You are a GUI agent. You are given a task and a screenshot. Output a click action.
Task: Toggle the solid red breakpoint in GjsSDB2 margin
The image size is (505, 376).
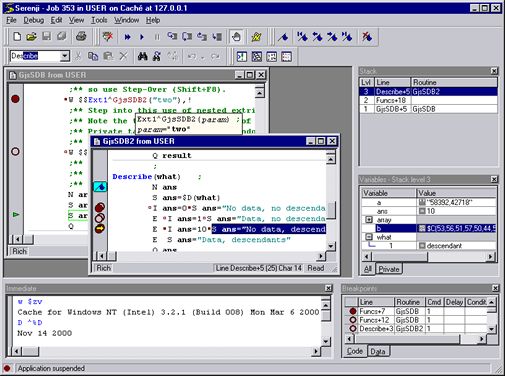point(100,208)
